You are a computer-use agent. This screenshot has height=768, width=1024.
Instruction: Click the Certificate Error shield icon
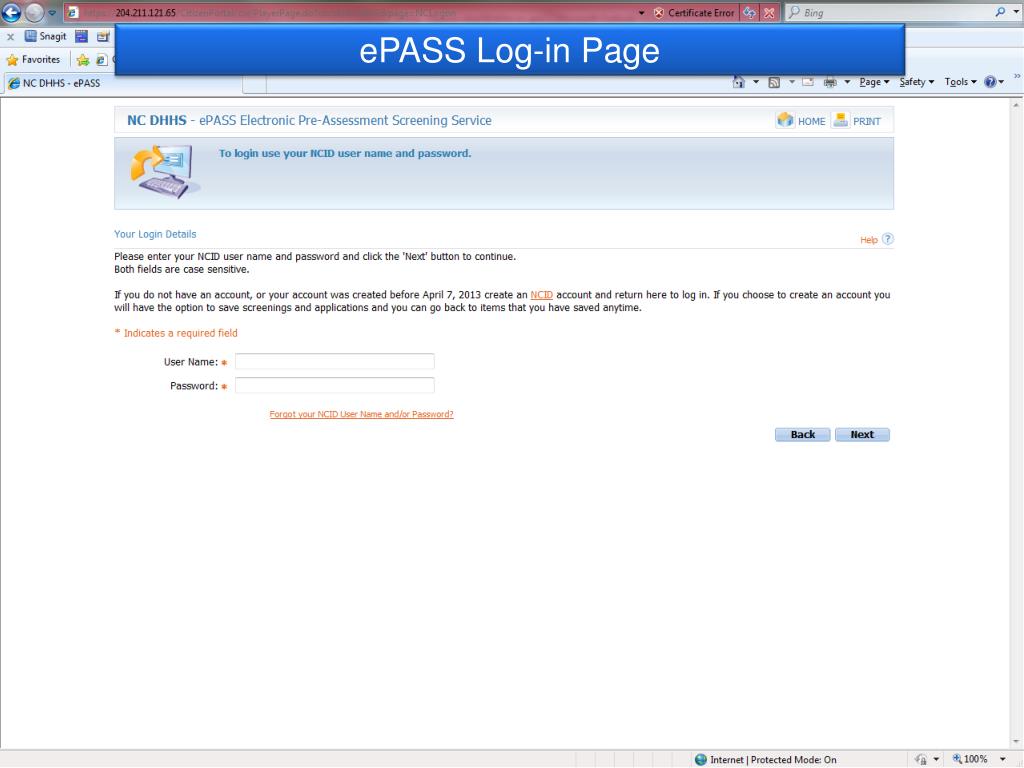[x=658, y=12]
